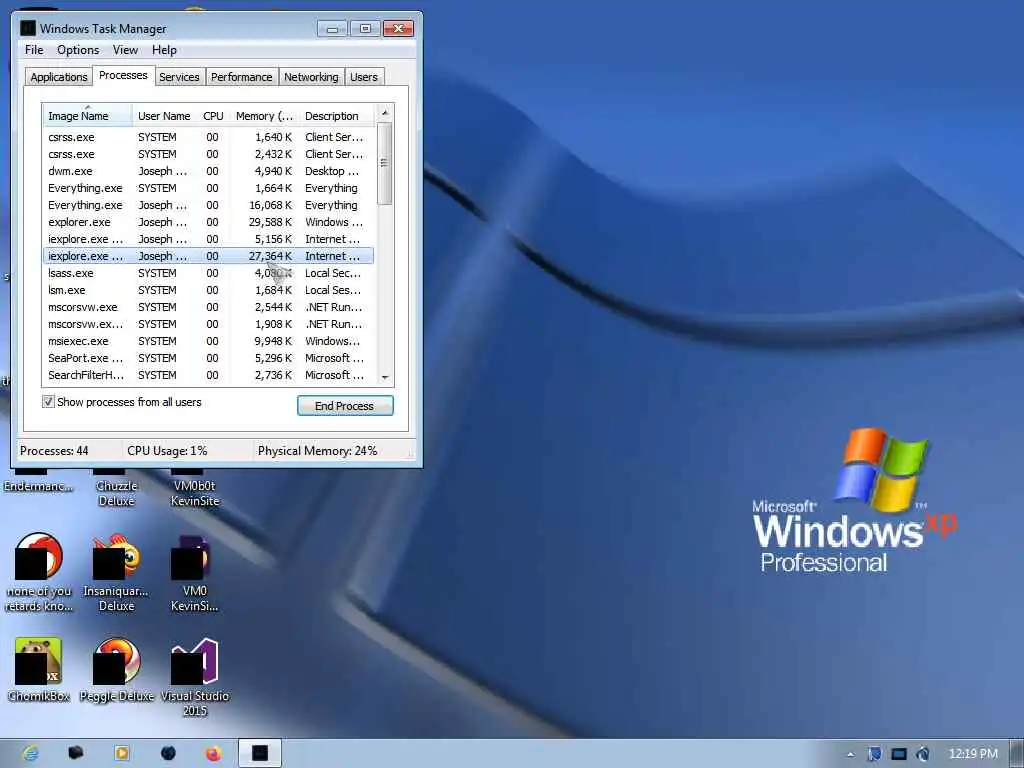Select the SearchFilterH... process row

pos(209,375)
